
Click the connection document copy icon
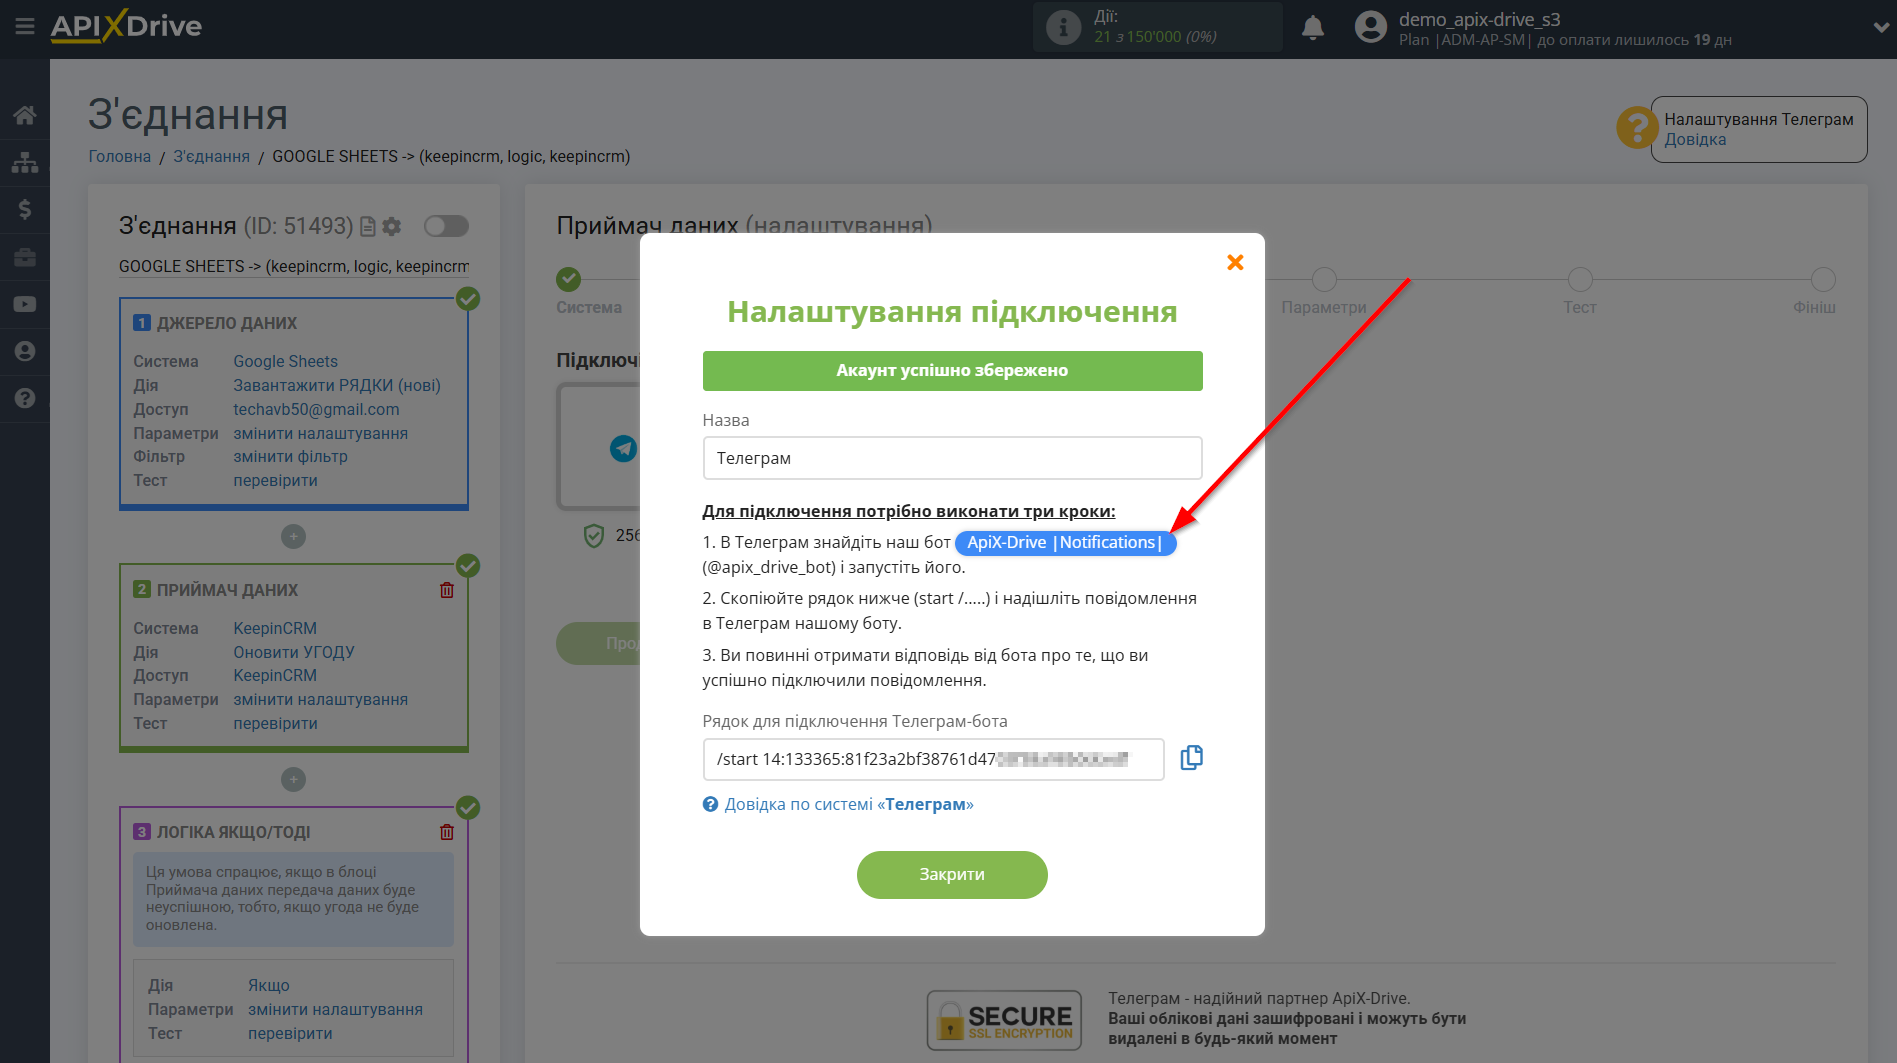(x=367, y=227)
